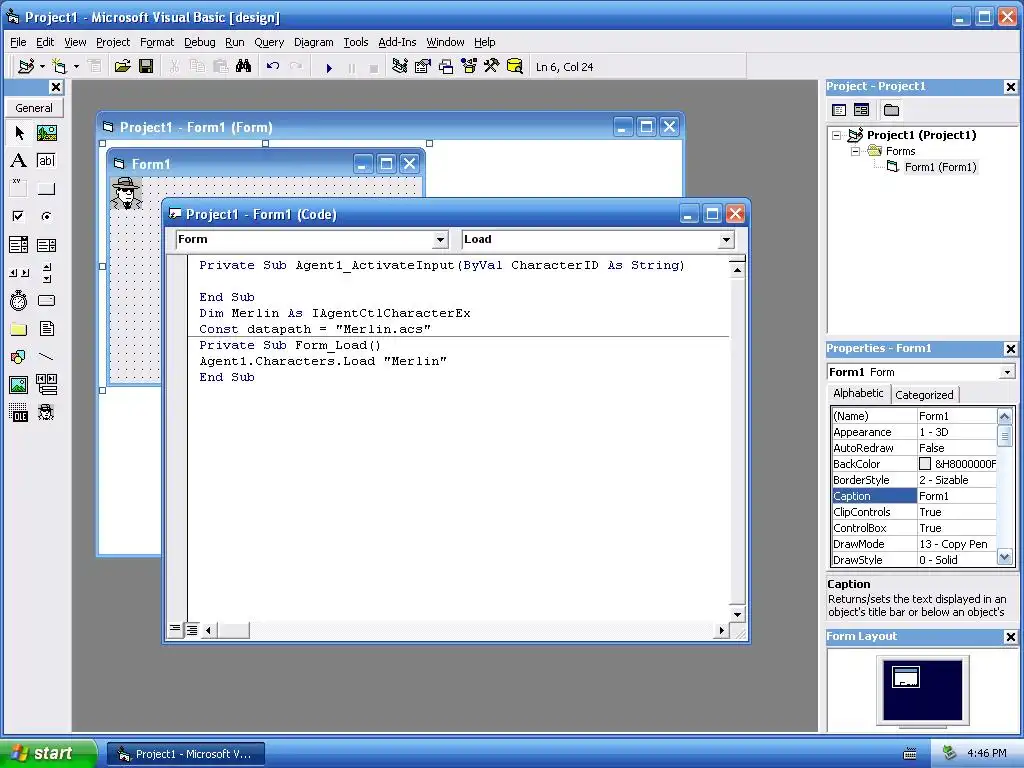Screen dimensions: 1024x768
Task: Select the CommandButton control tool
Action: click(x=46, y=189)
